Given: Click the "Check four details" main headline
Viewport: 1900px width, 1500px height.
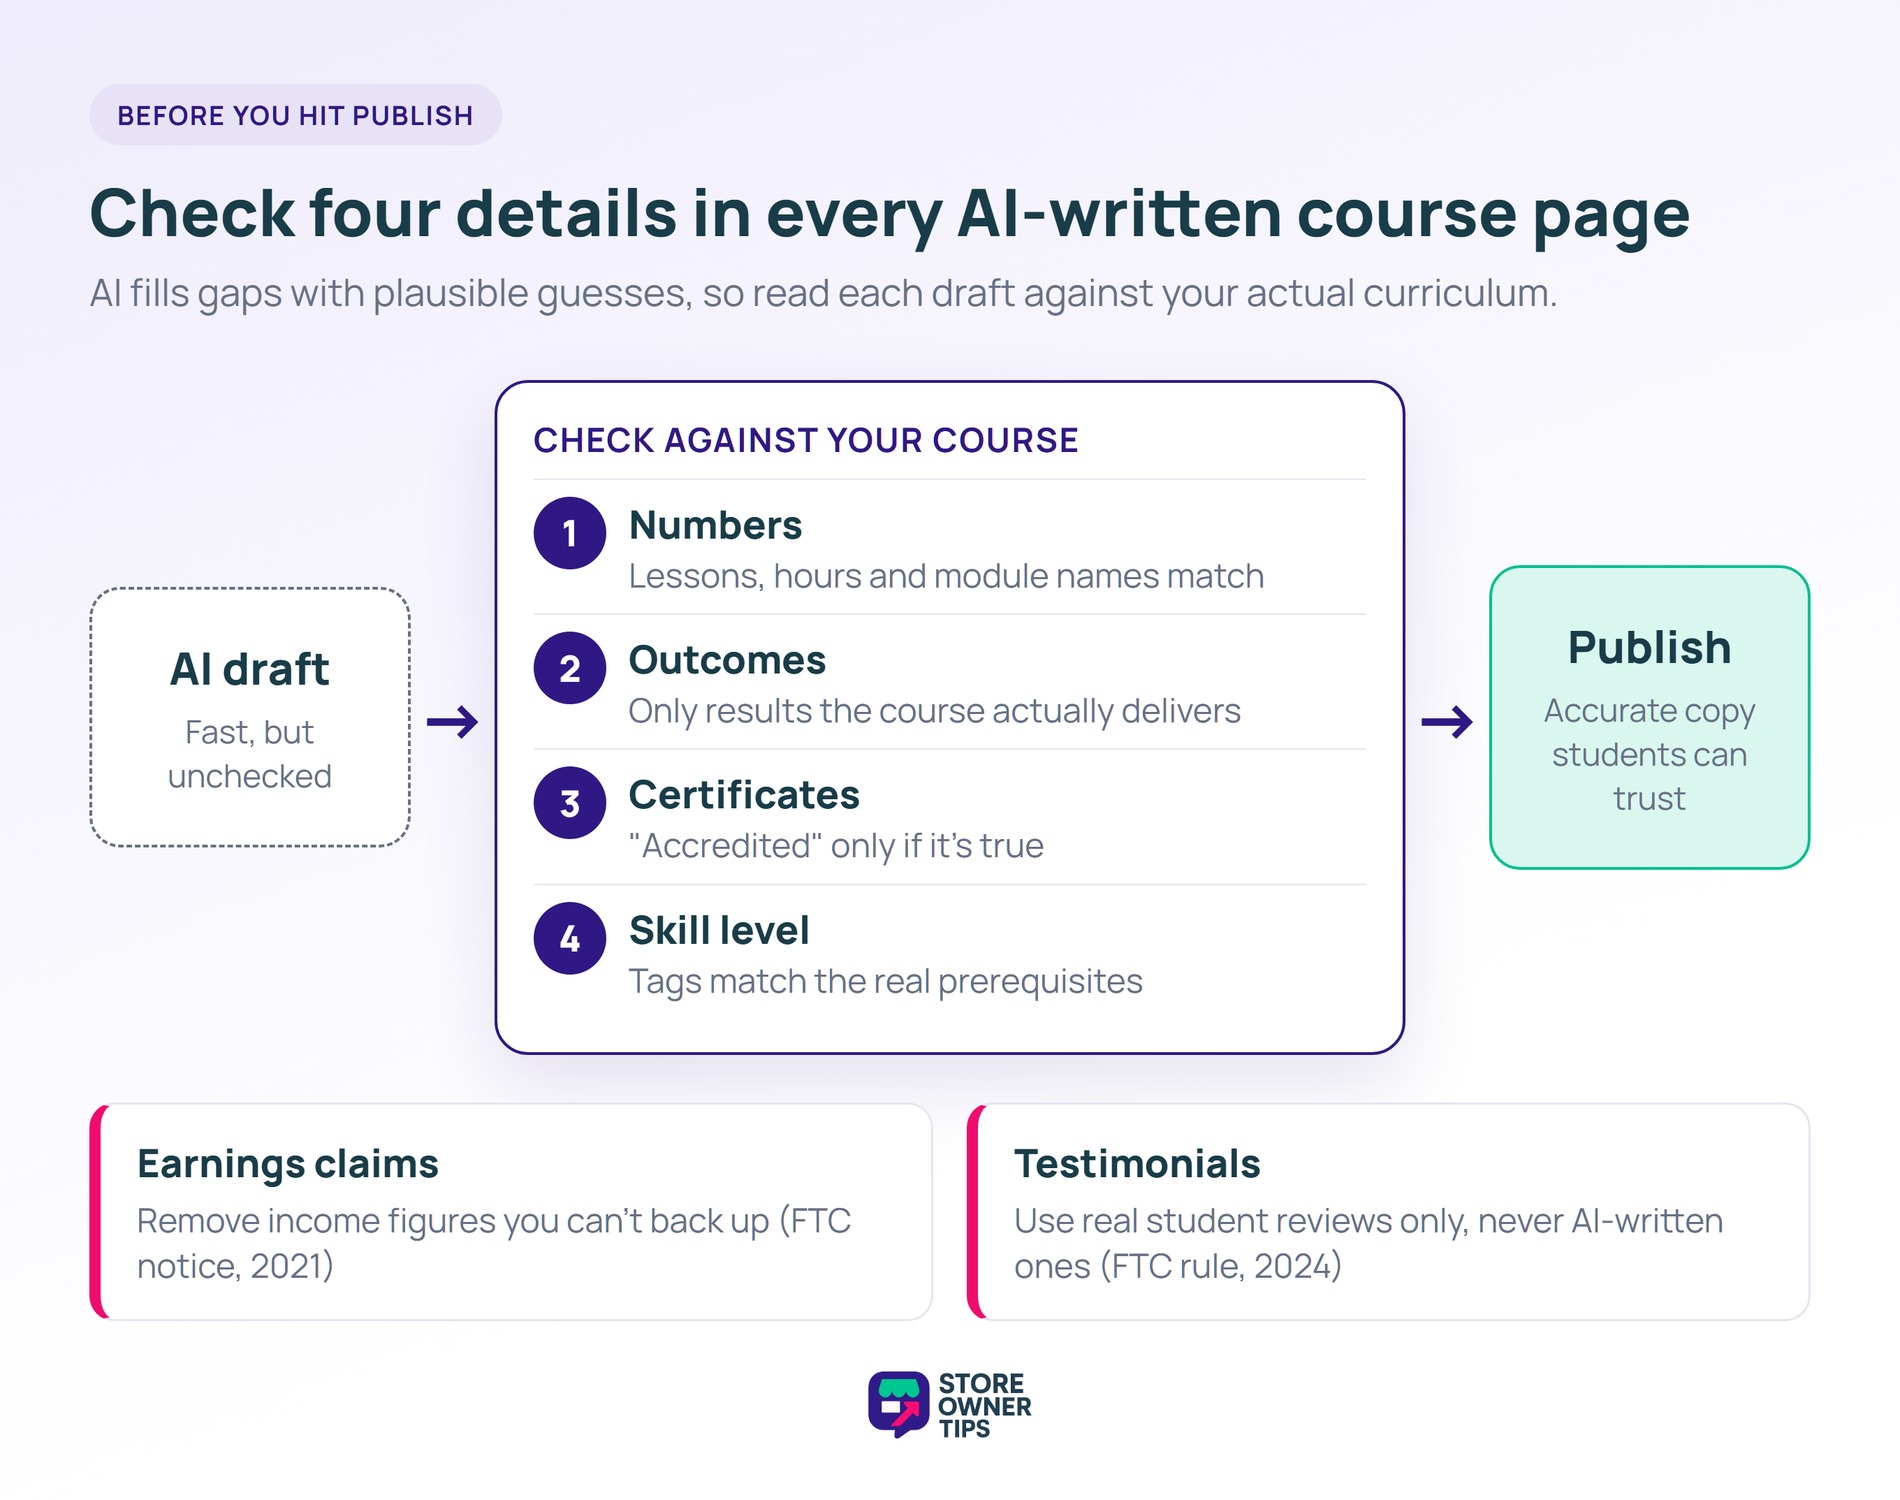Looking at the screenshot, I should click(890, 214).
